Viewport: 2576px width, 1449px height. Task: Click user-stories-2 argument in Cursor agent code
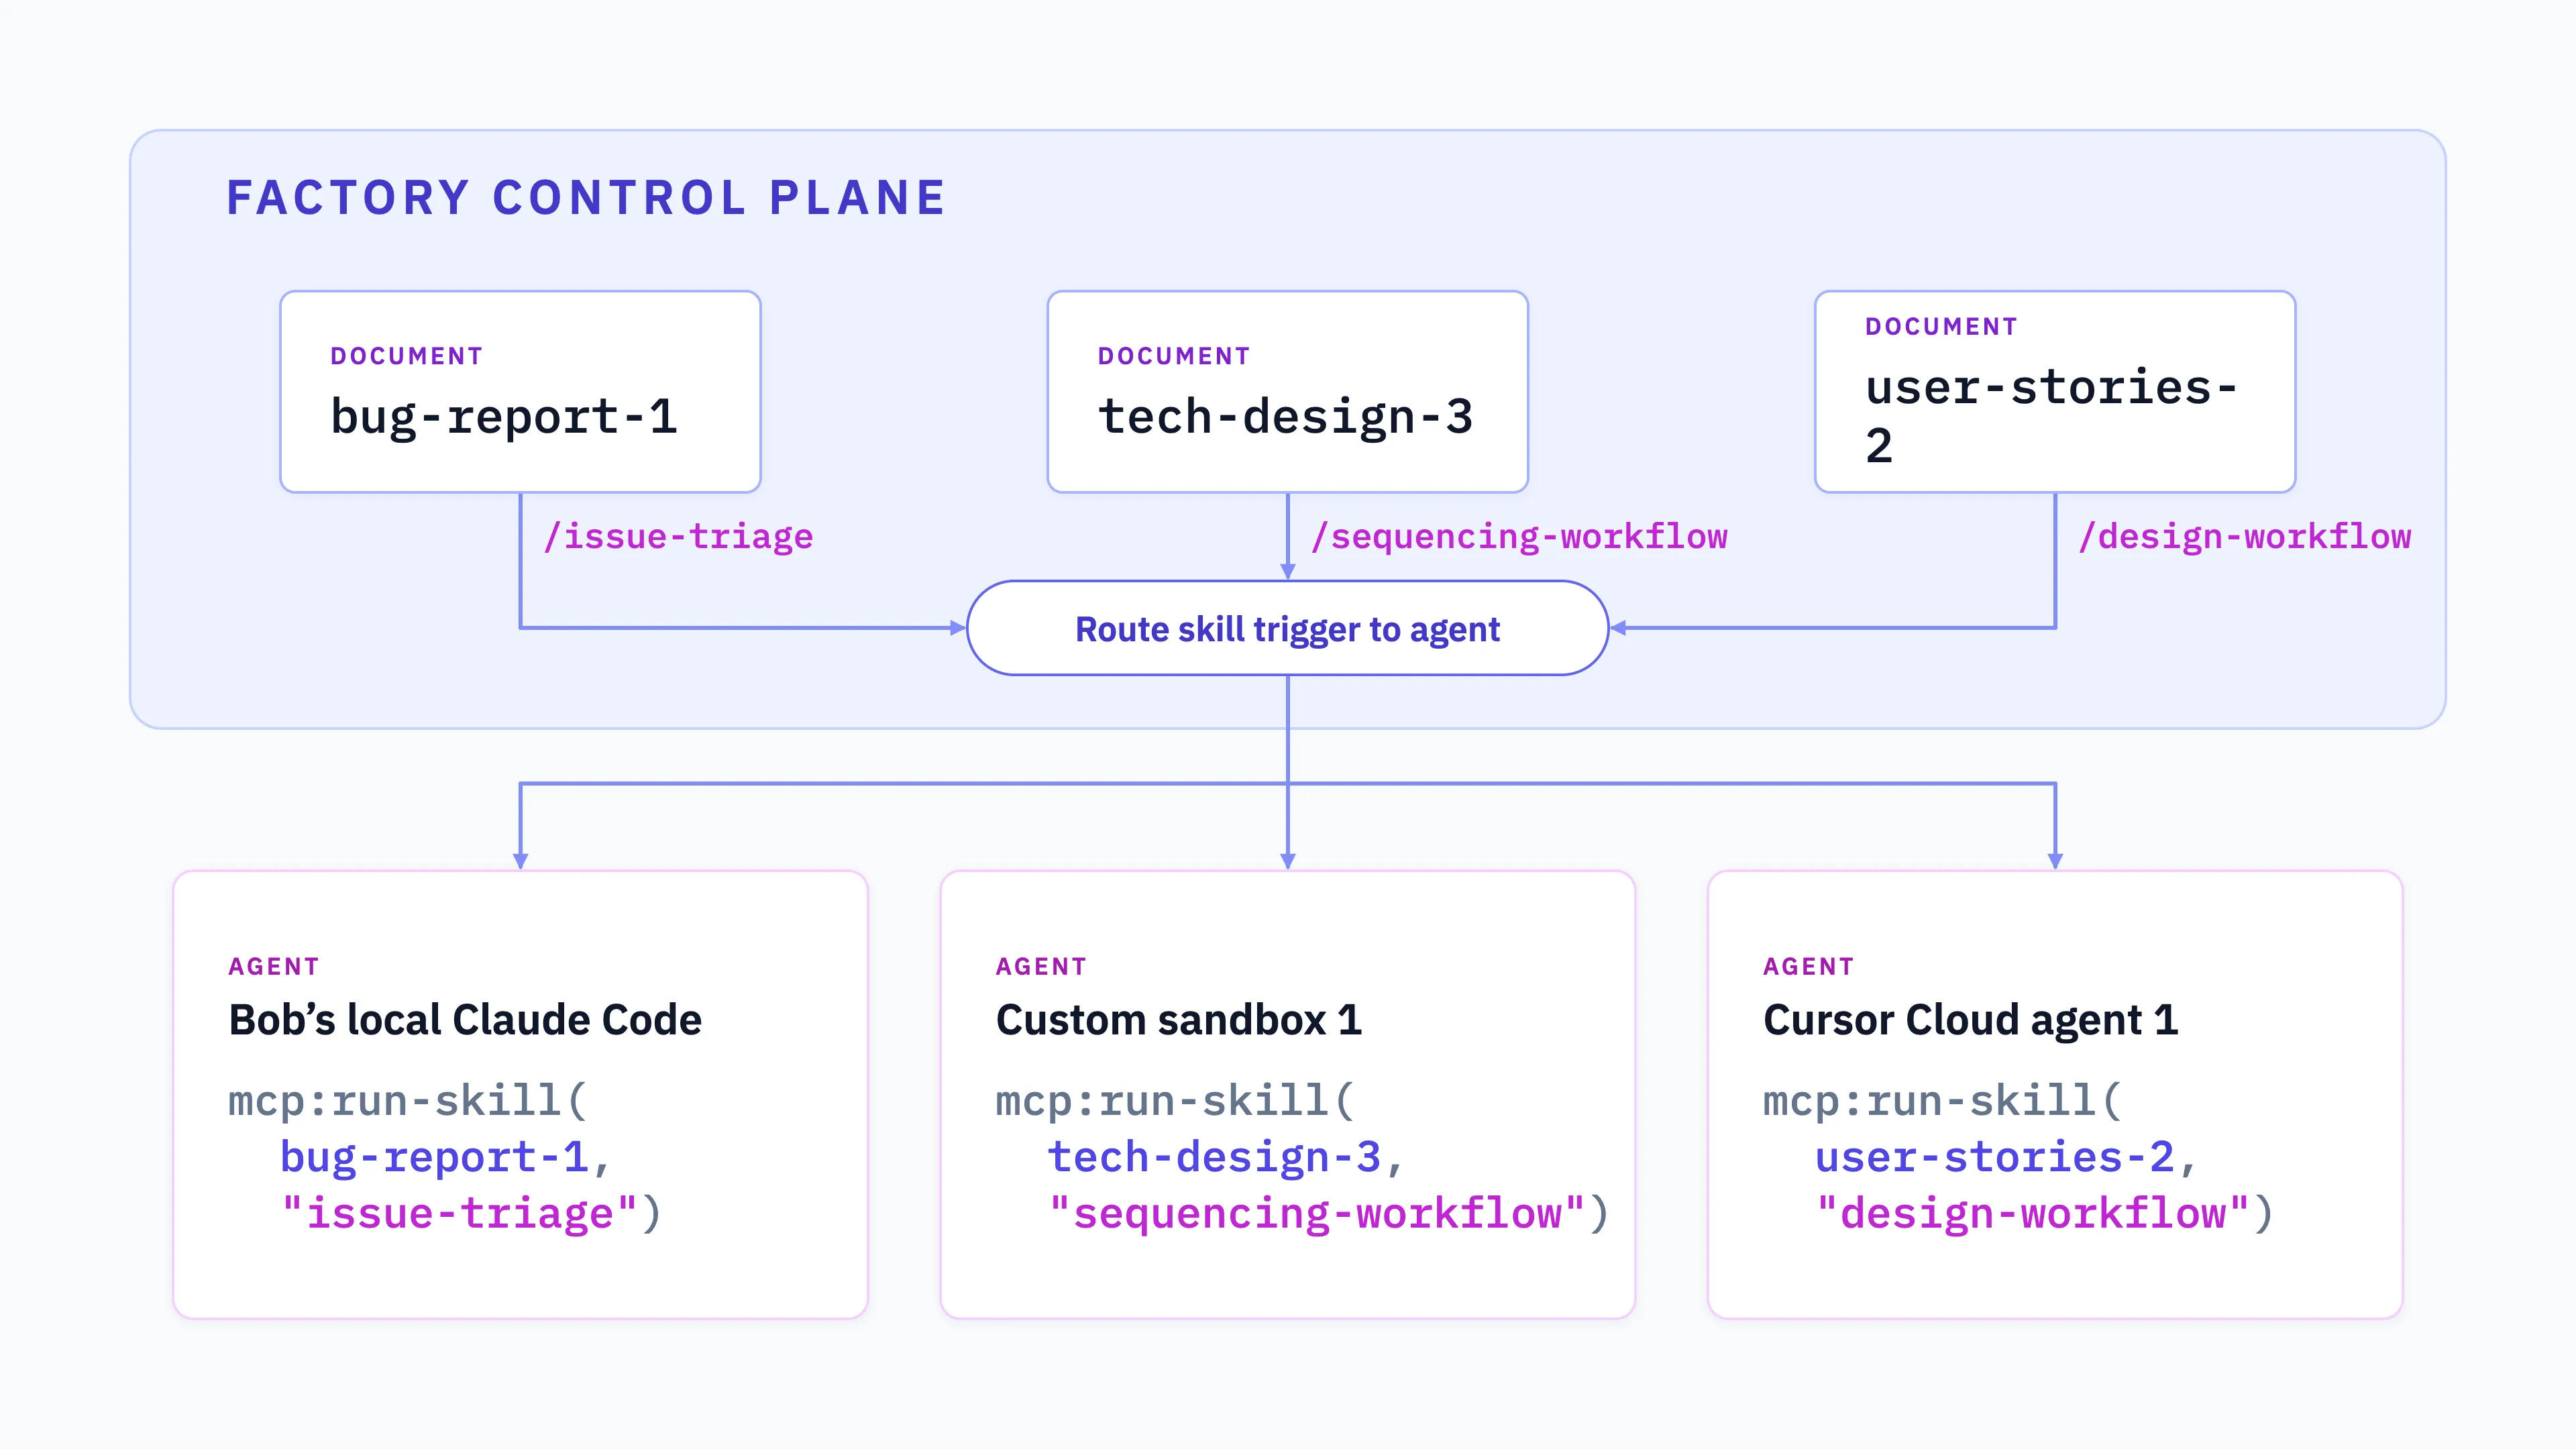(x=1994, y=1157)
